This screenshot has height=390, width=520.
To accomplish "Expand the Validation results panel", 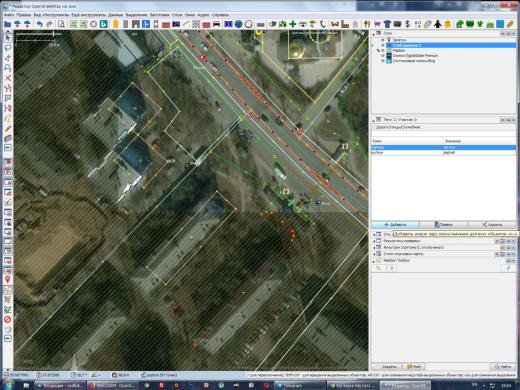I will (374, 241).
